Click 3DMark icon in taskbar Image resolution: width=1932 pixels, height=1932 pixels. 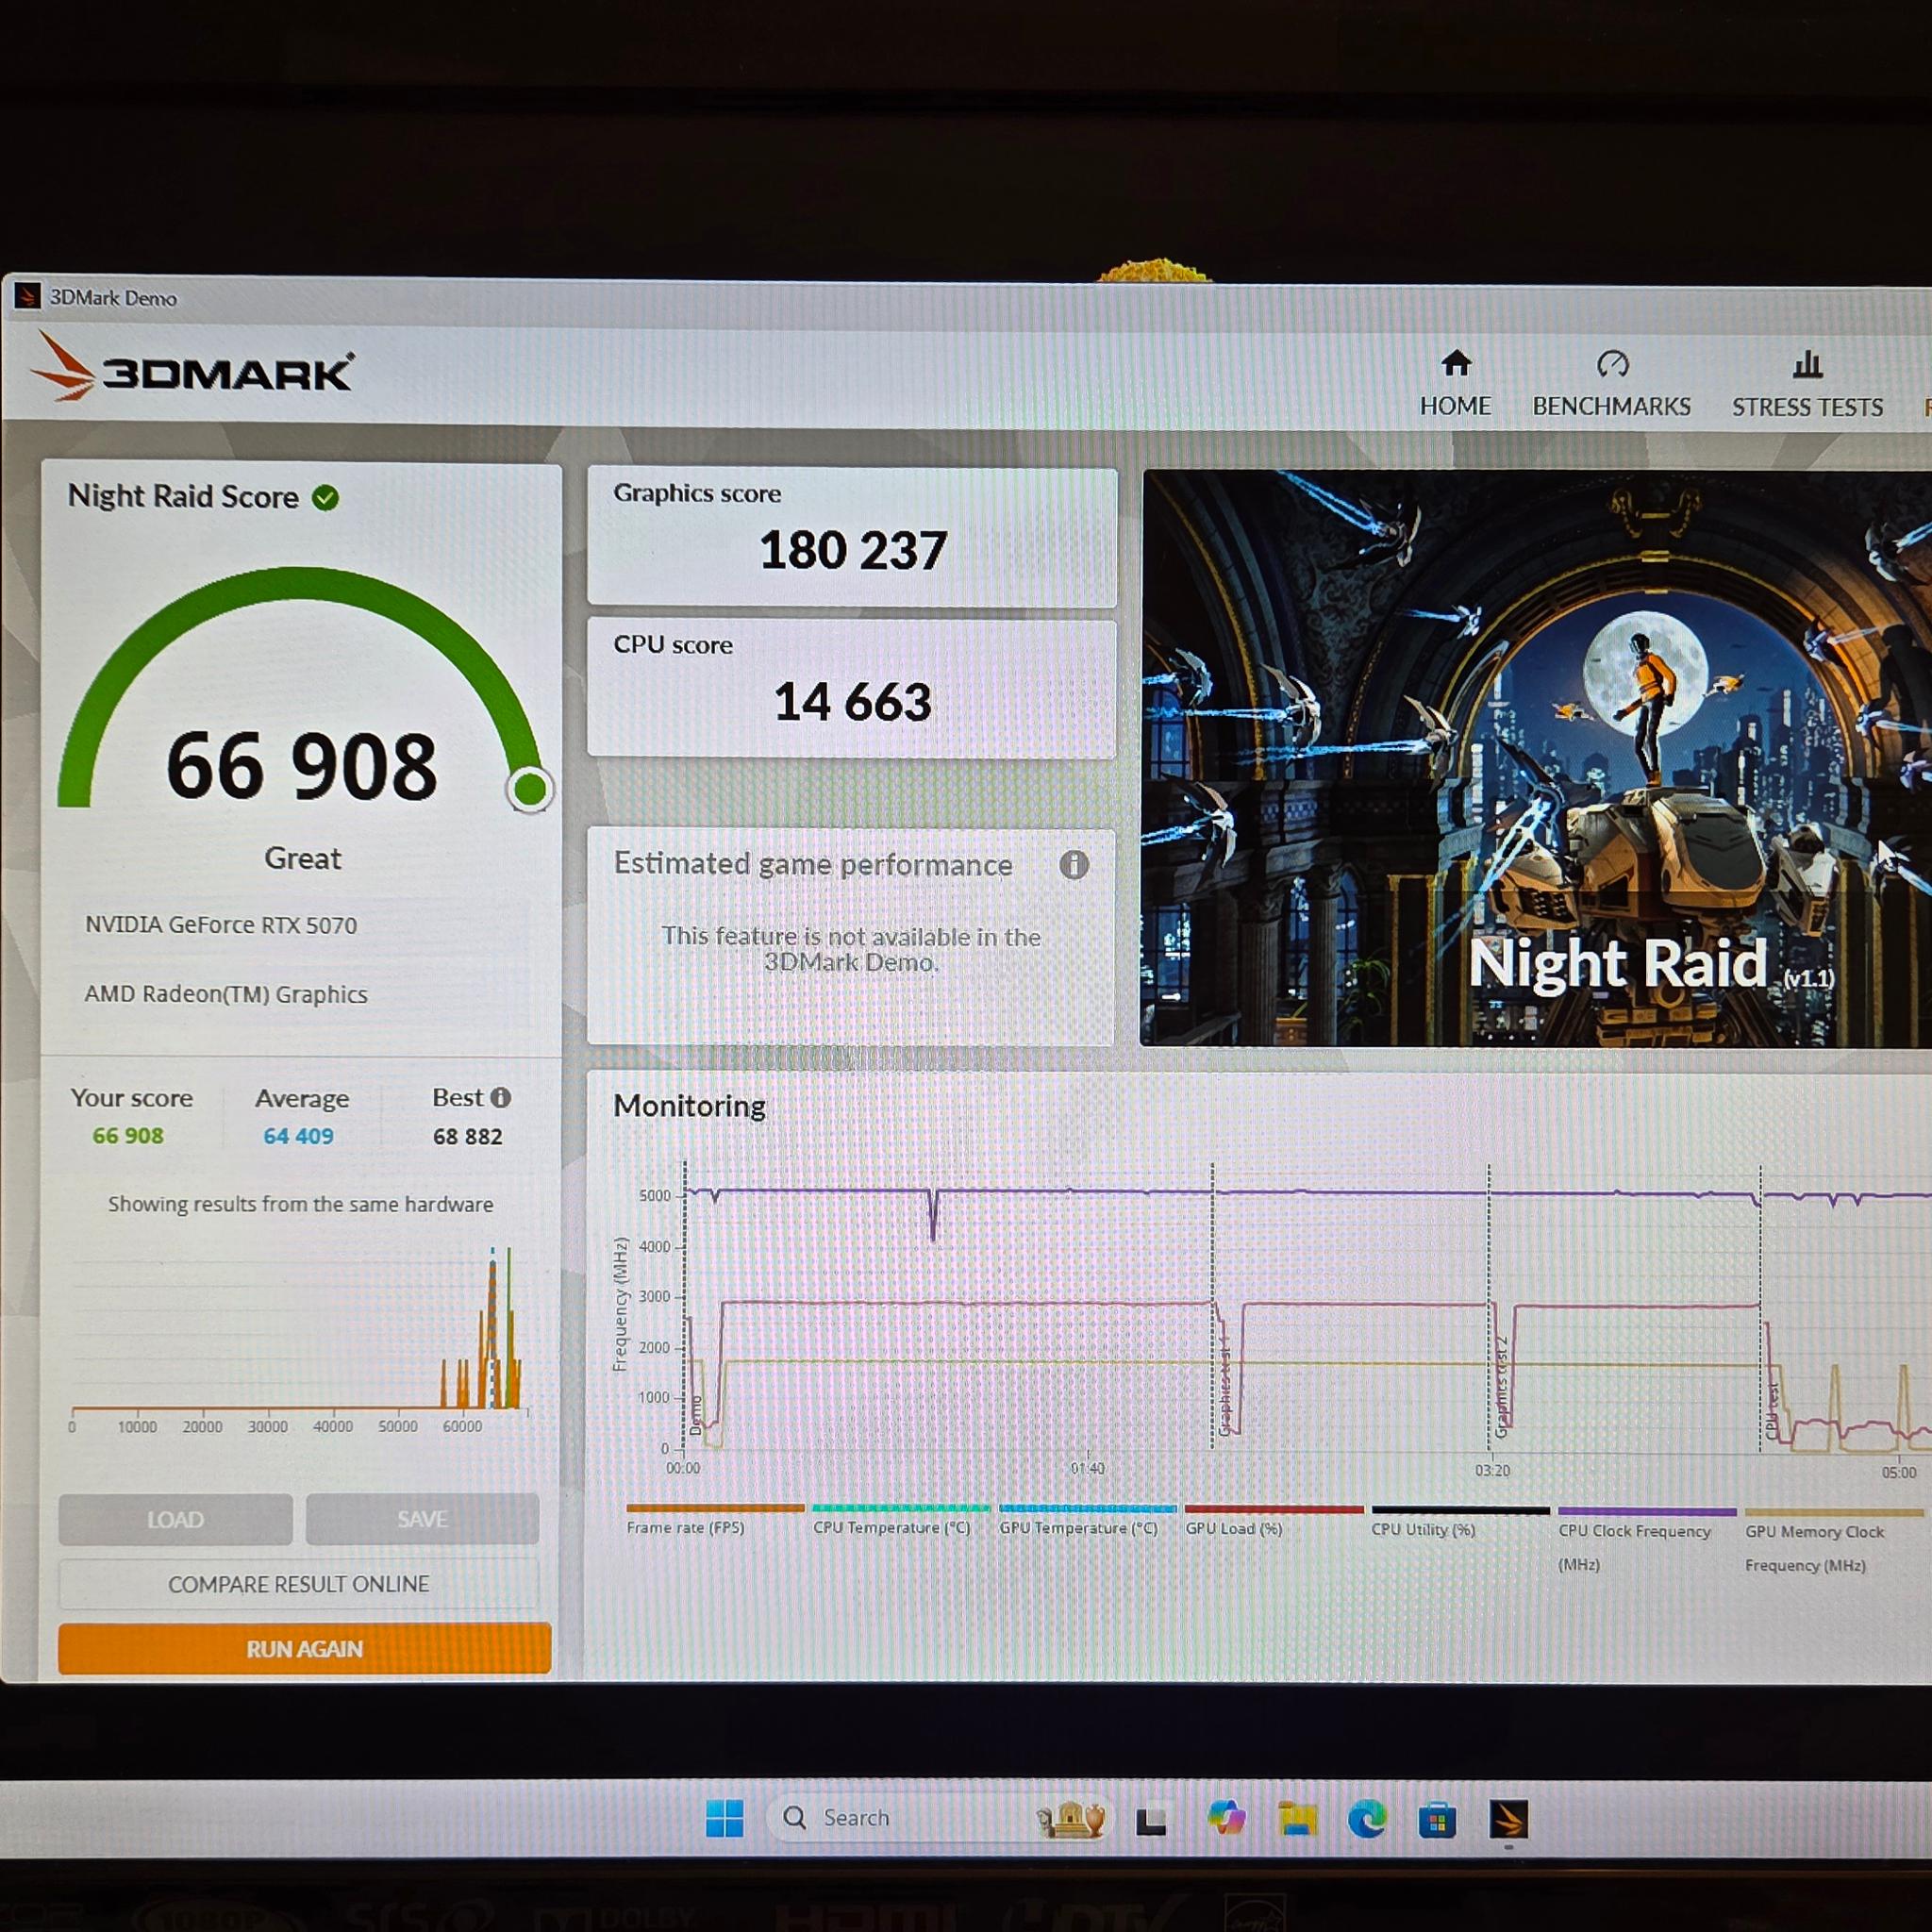(x=1508, y=1819)
